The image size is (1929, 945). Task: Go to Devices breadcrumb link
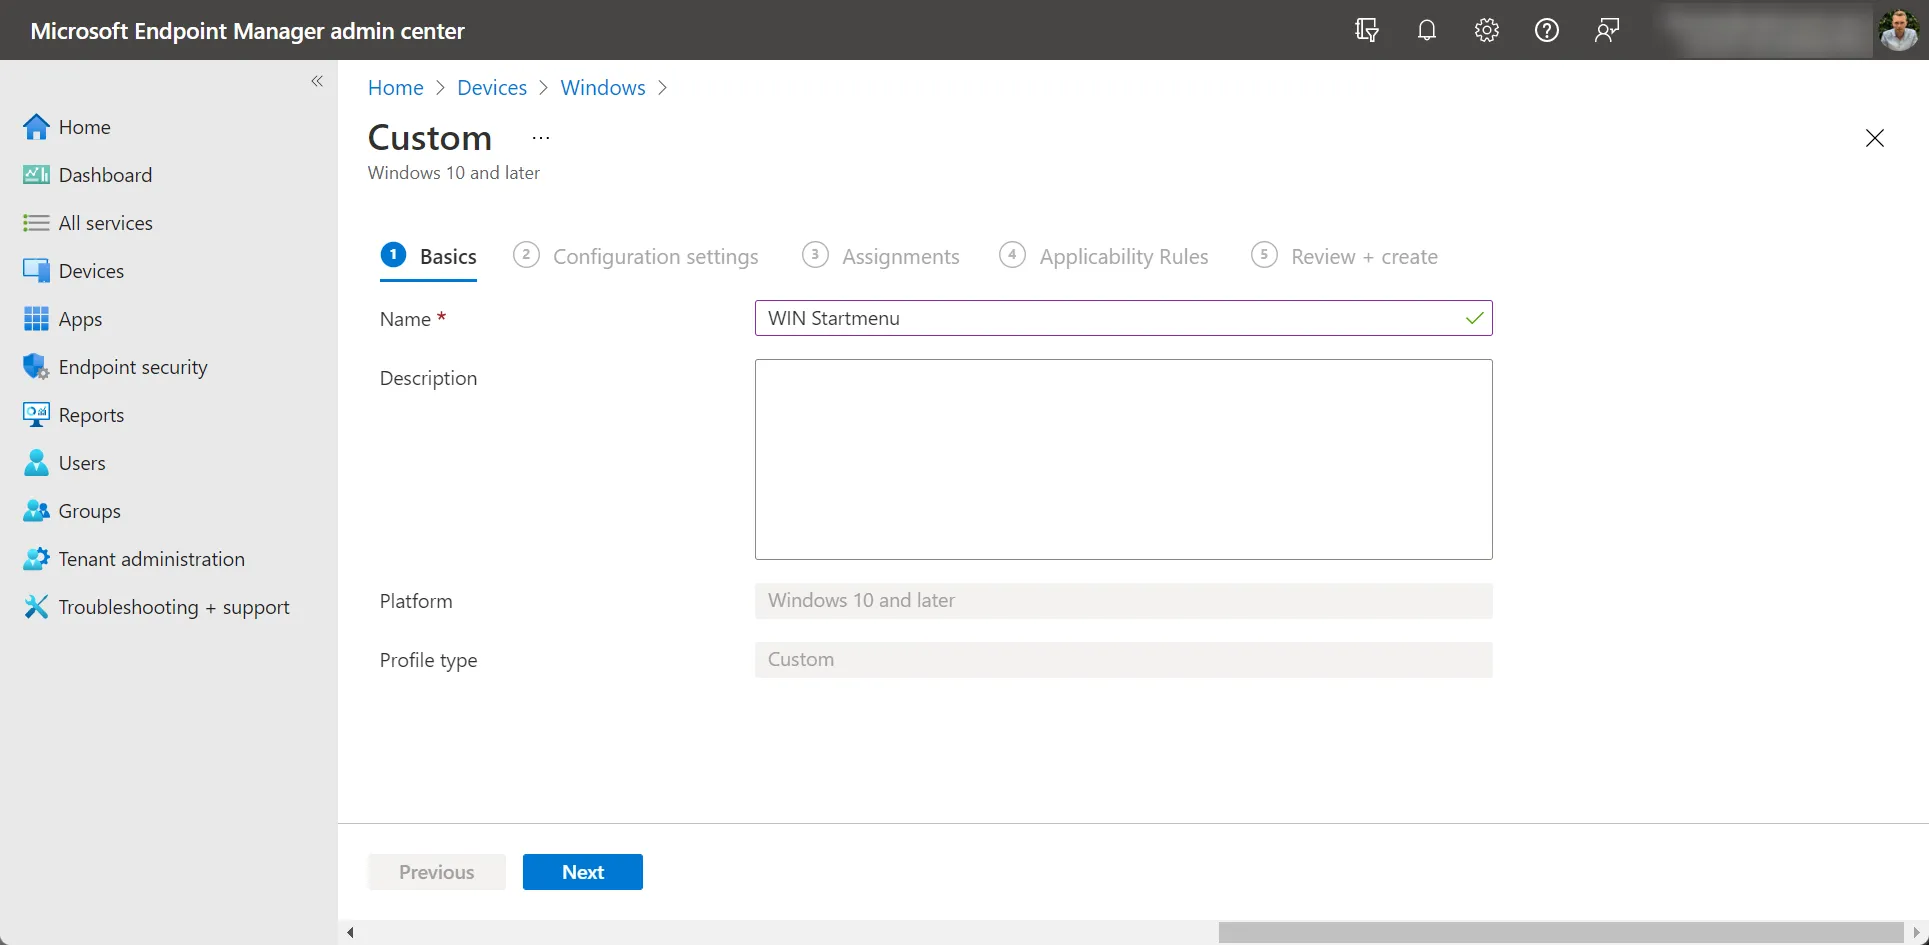[492, 88]
